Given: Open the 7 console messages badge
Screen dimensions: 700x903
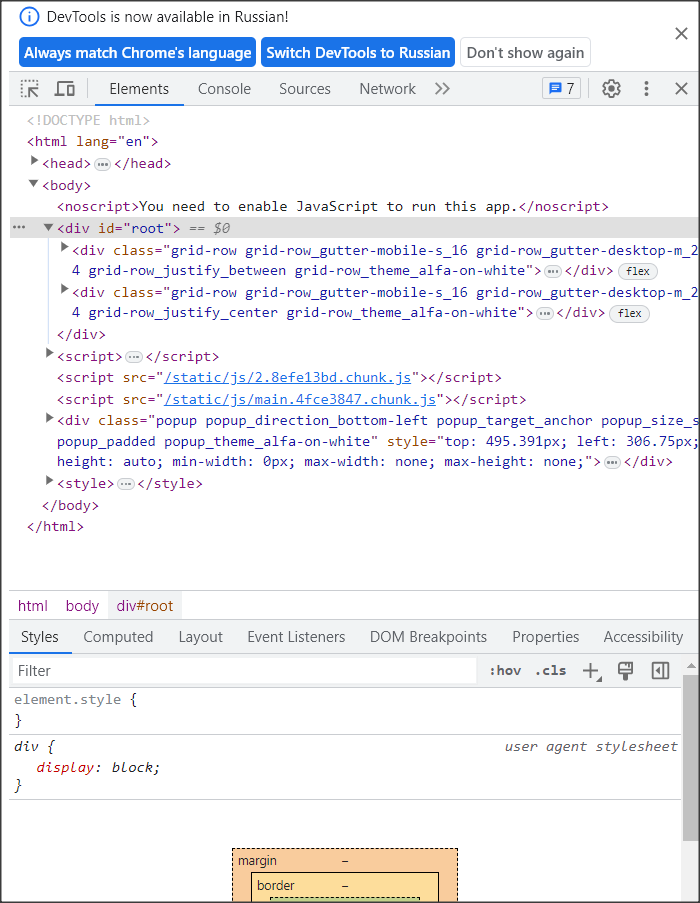Looking at the screenshot, I should click(561, 88).
